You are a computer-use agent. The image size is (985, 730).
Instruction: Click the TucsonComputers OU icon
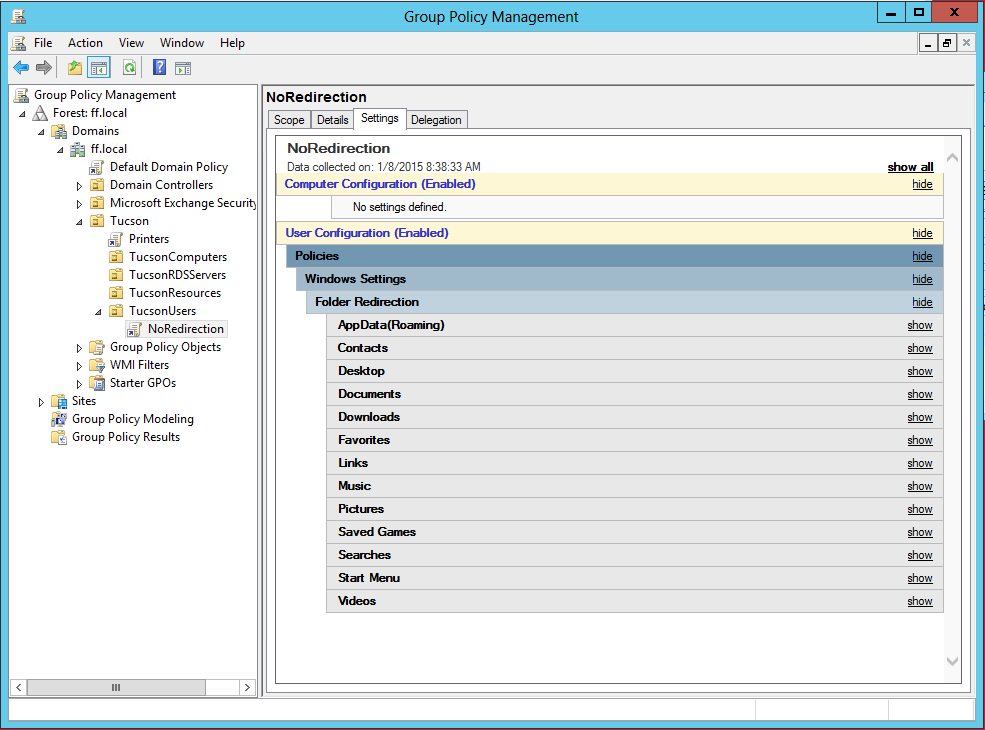[116, 257]
